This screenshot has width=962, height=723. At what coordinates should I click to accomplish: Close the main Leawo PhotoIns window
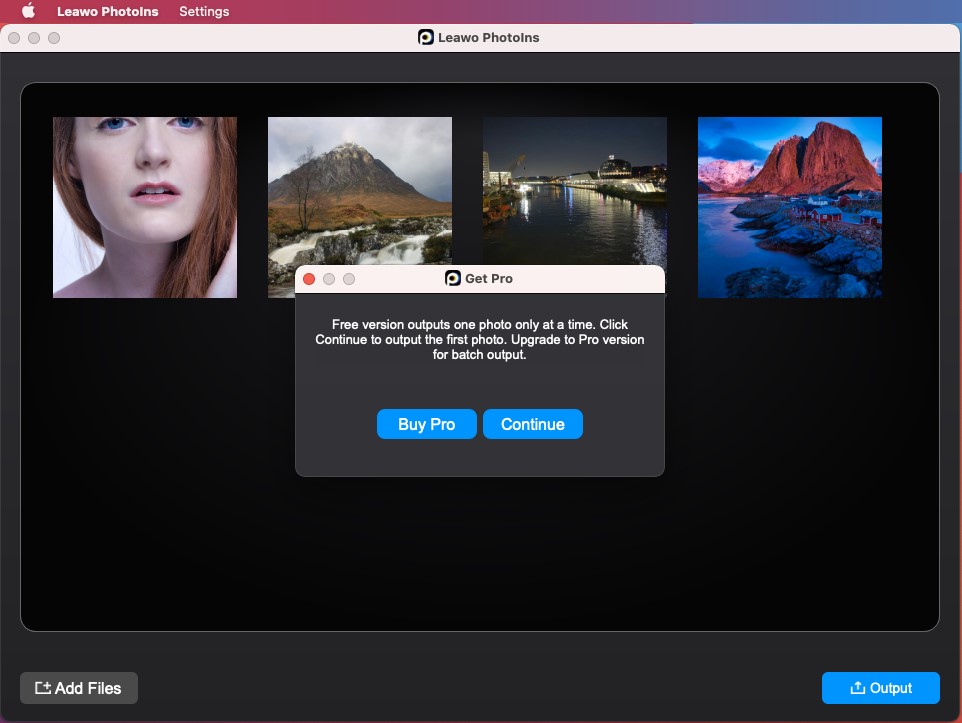pyautogui.click(x=14, y=38)
